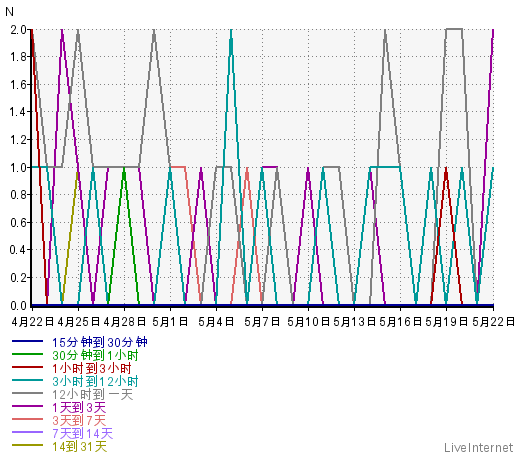Select the 14到31天 legend label
This screenshot has width=520, height=457.
pos(79,446)
